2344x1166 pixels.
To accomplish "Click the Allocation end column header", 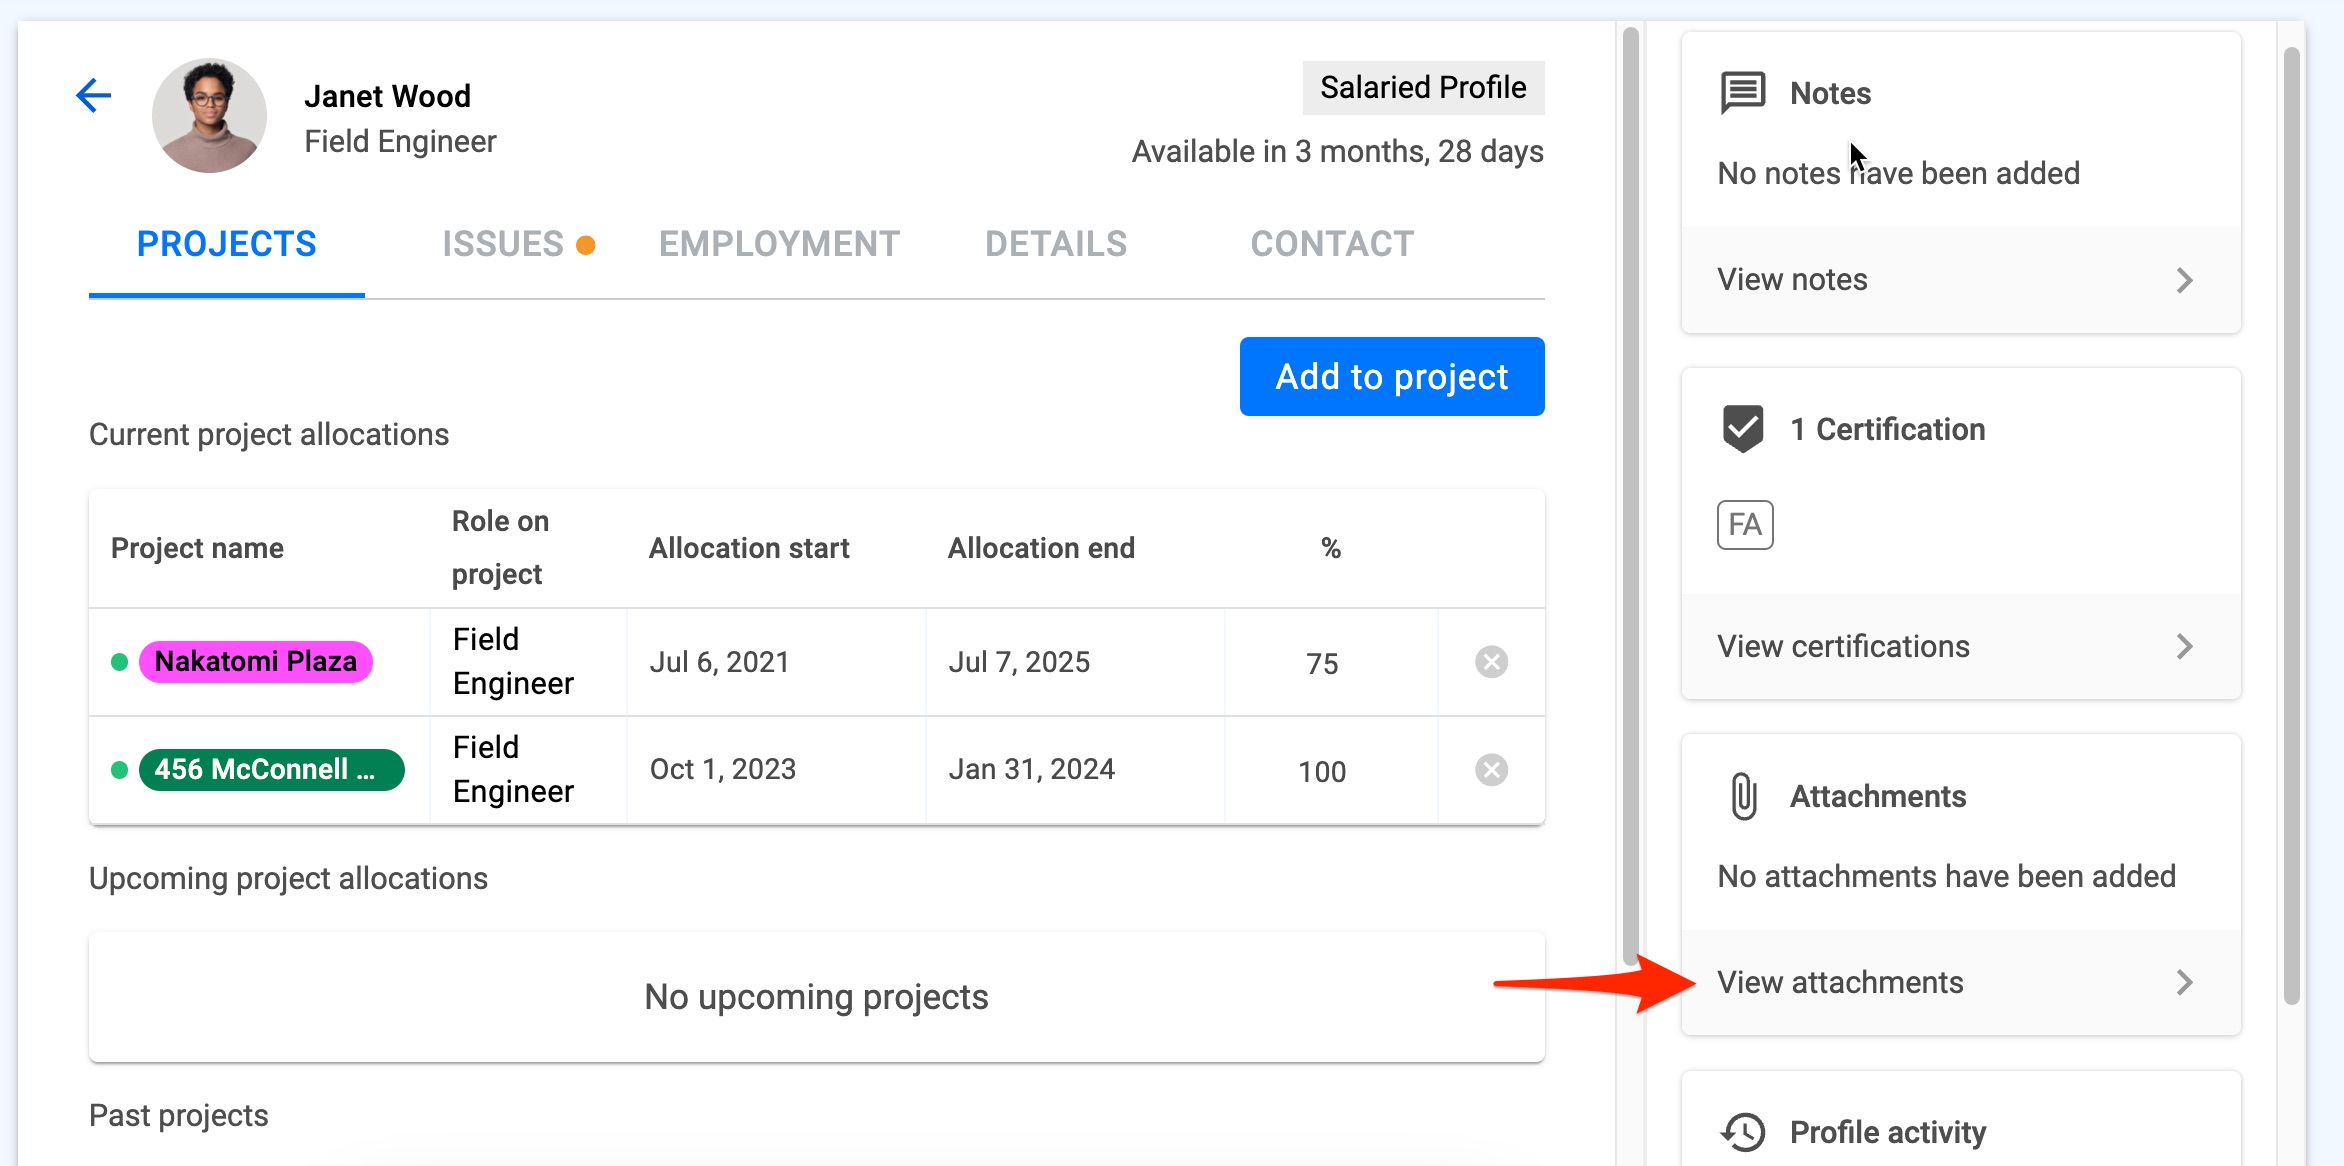I will click(1041, 548).
